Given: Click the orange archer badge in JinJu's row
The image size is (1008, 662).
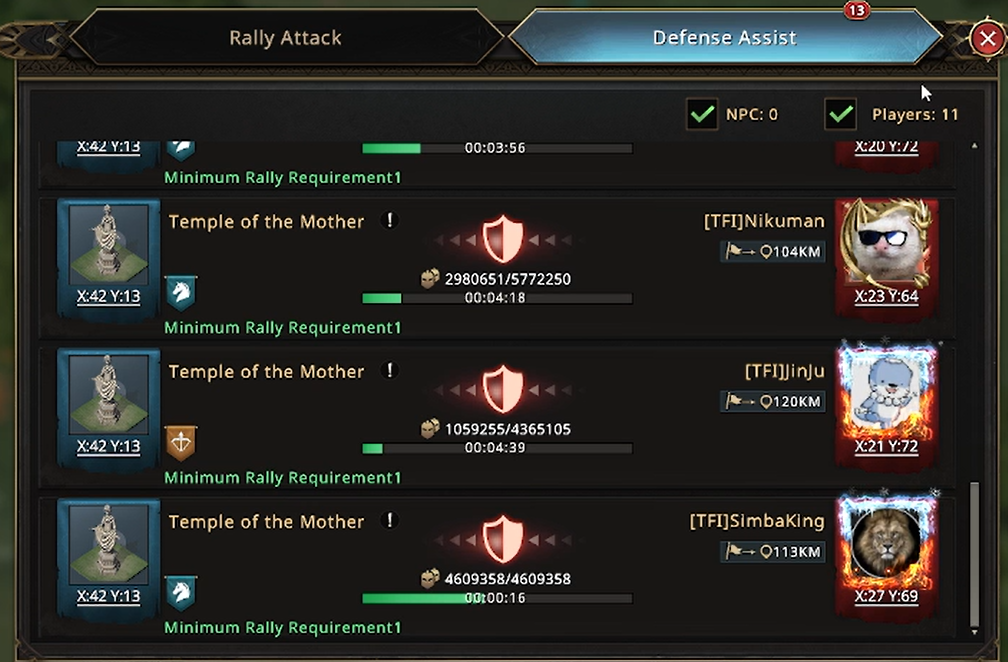Looking at the screenshot, I should click(181, 442).
